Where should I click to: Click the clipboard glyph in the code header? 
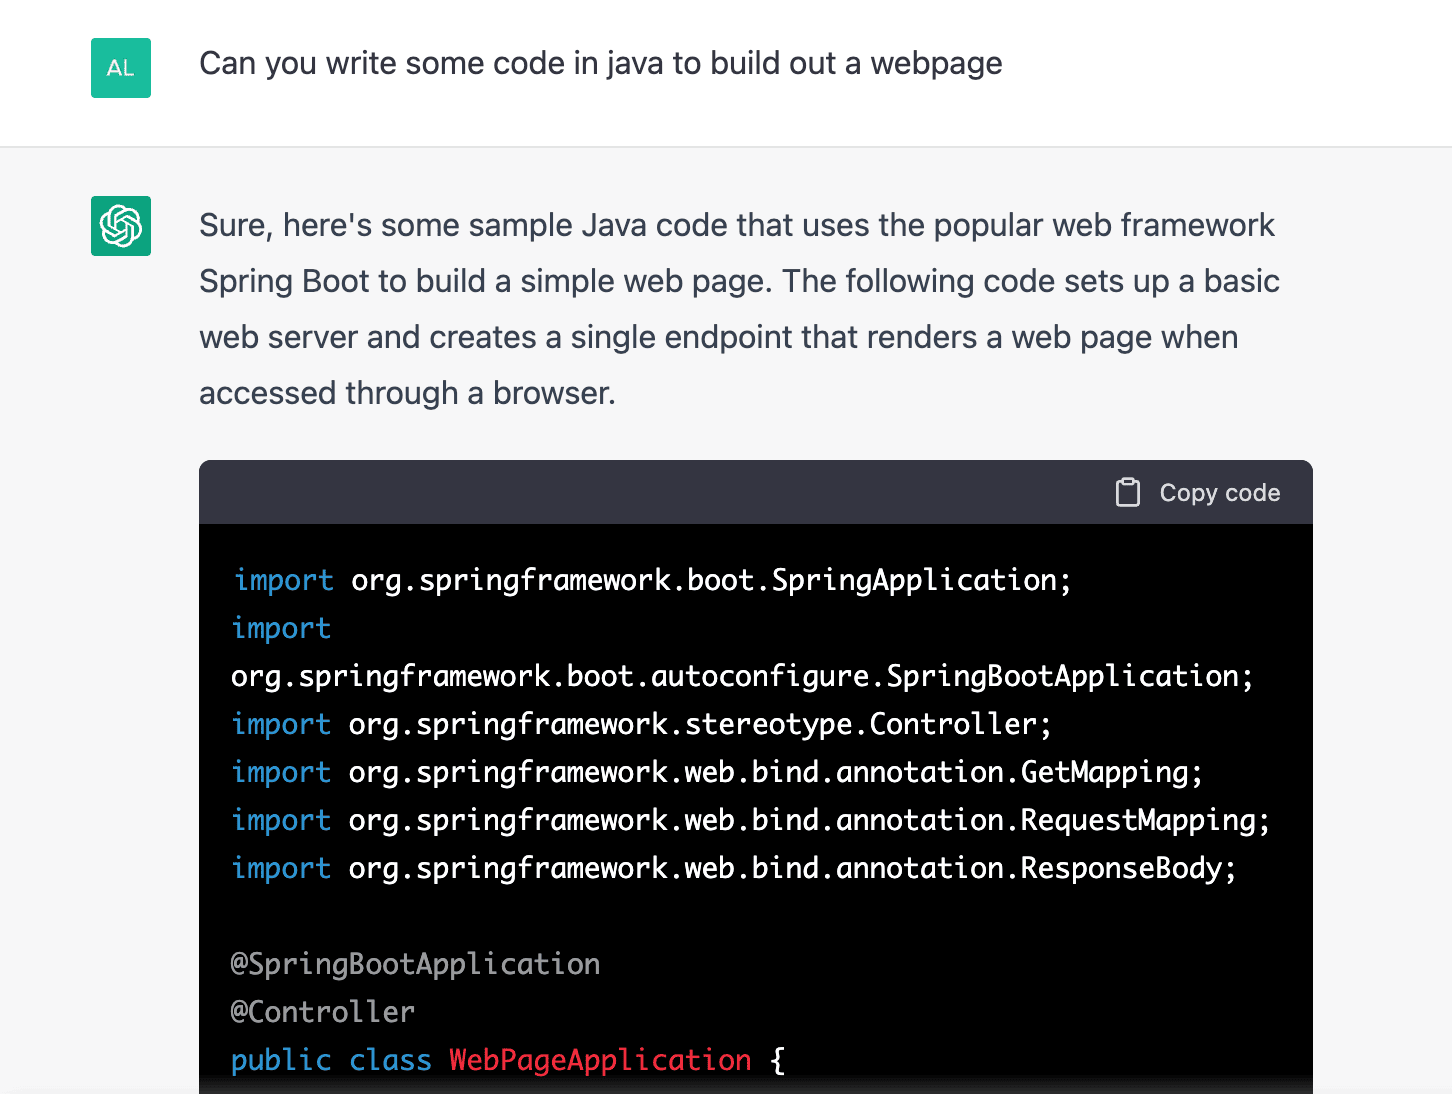click(1127, 492)
